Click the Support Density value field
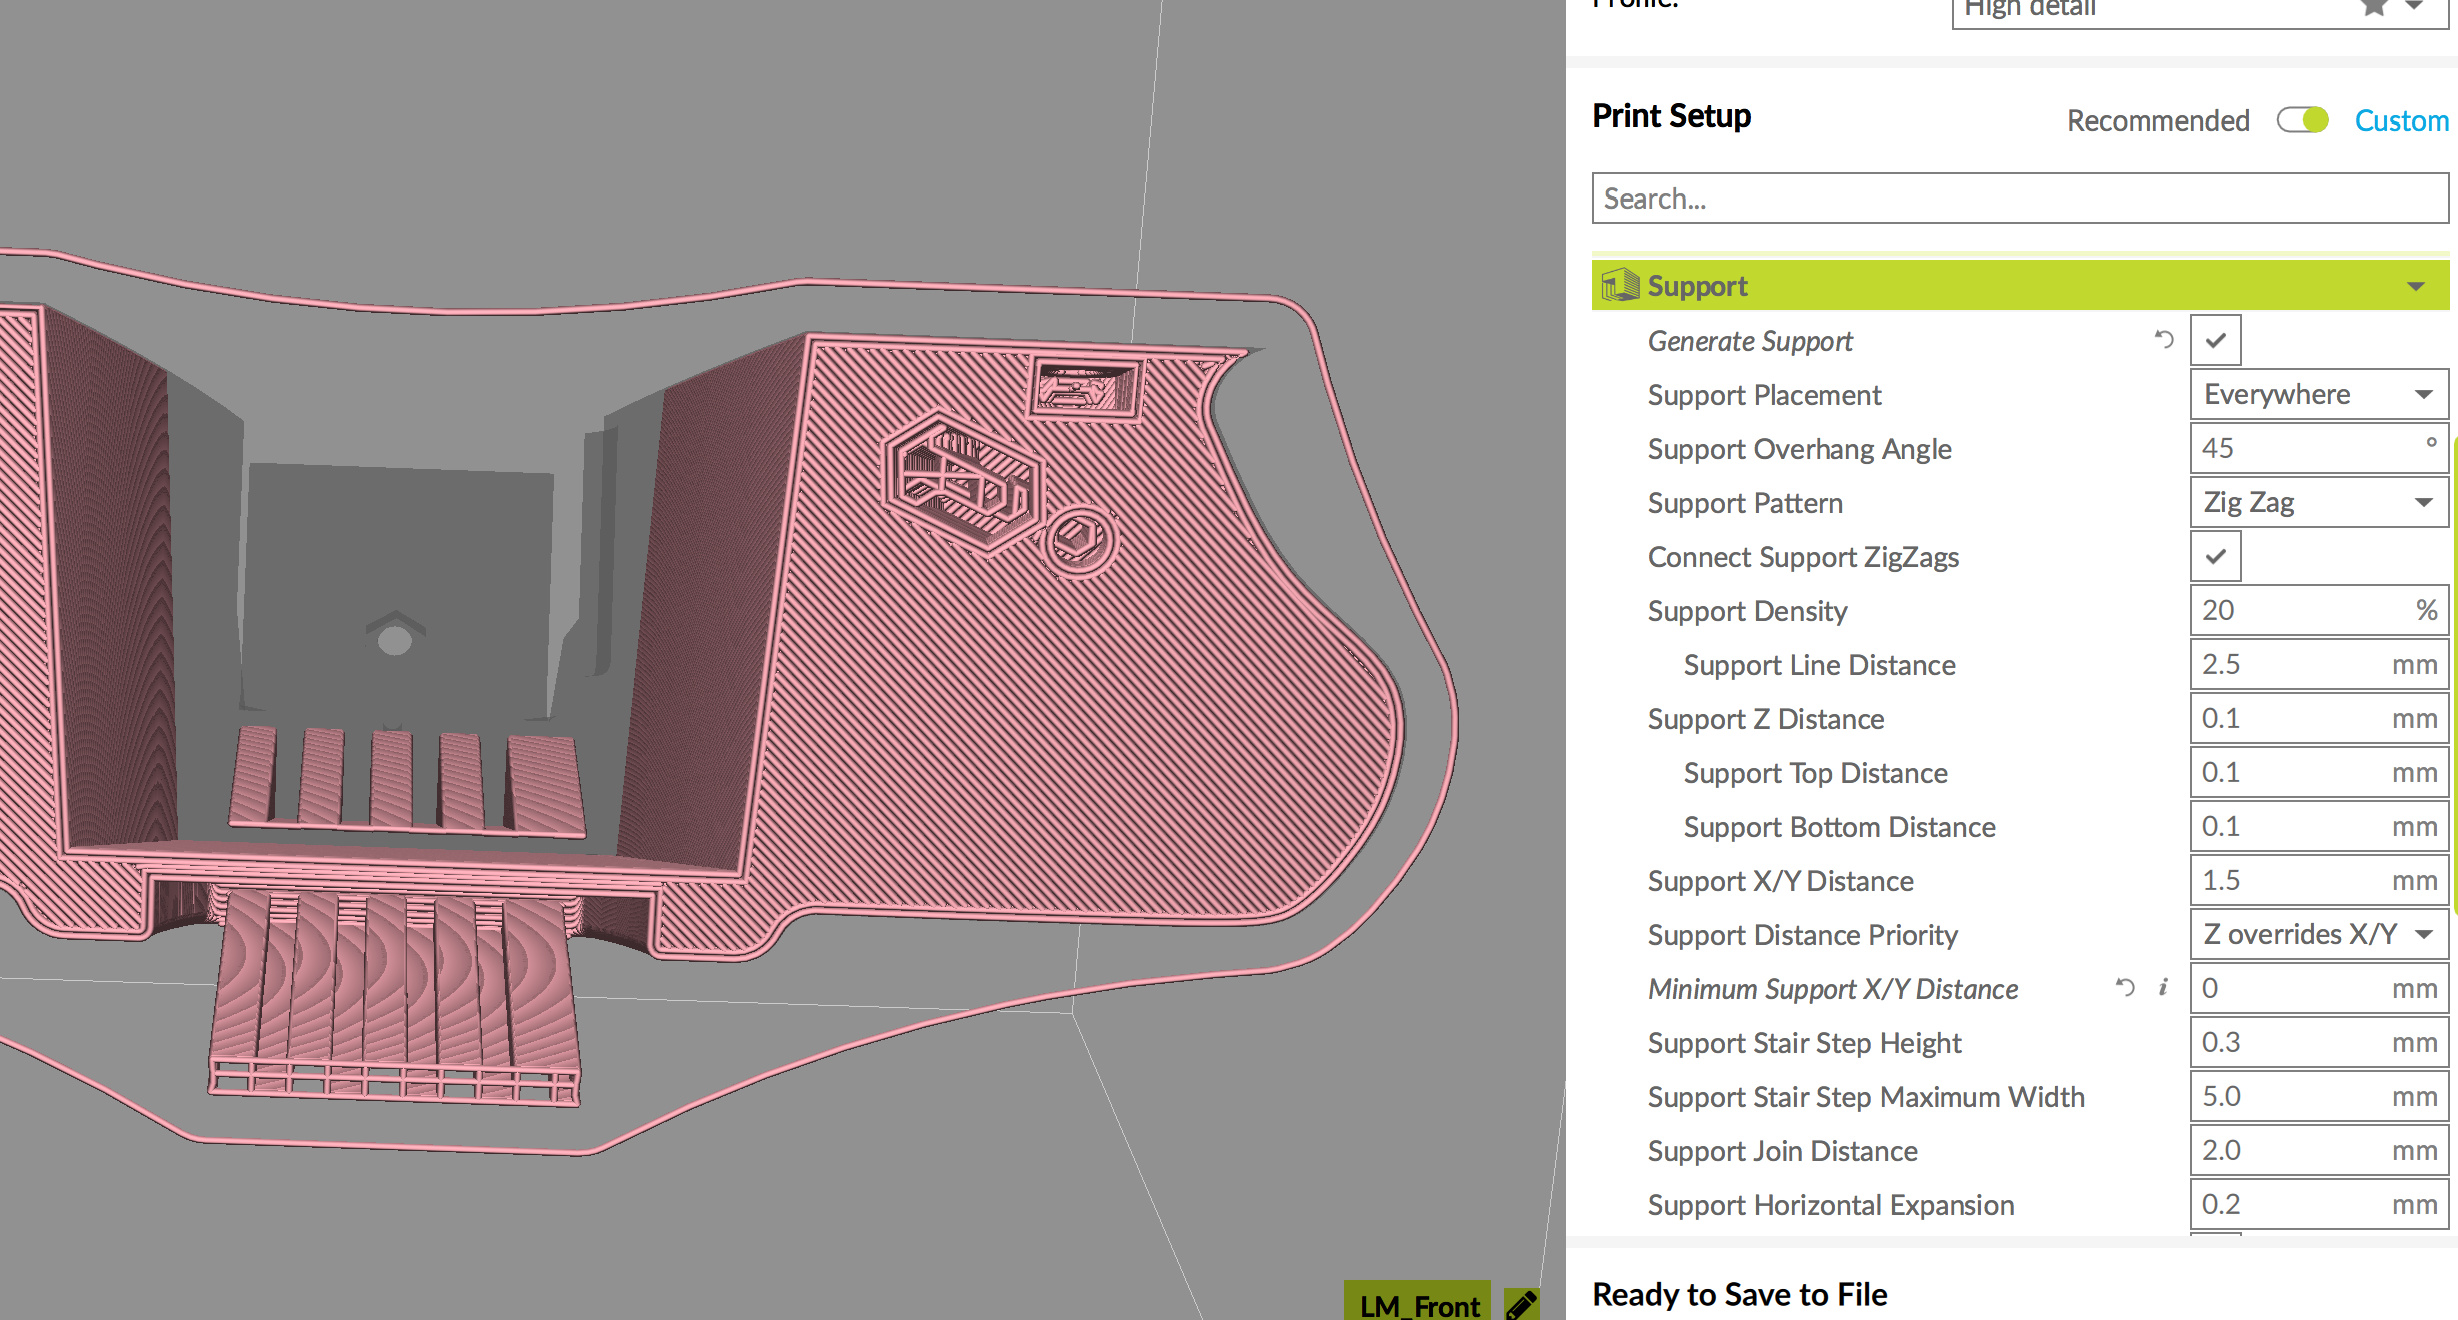Viewport: 2458px width, 1320px height. [2300, 610]
